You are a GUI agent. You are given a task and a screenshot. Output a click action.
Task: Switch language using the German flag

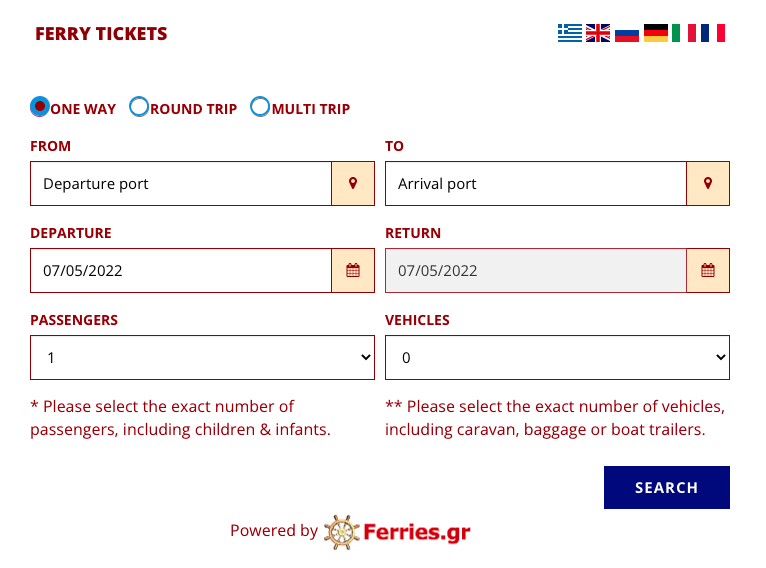pos(656,33)
